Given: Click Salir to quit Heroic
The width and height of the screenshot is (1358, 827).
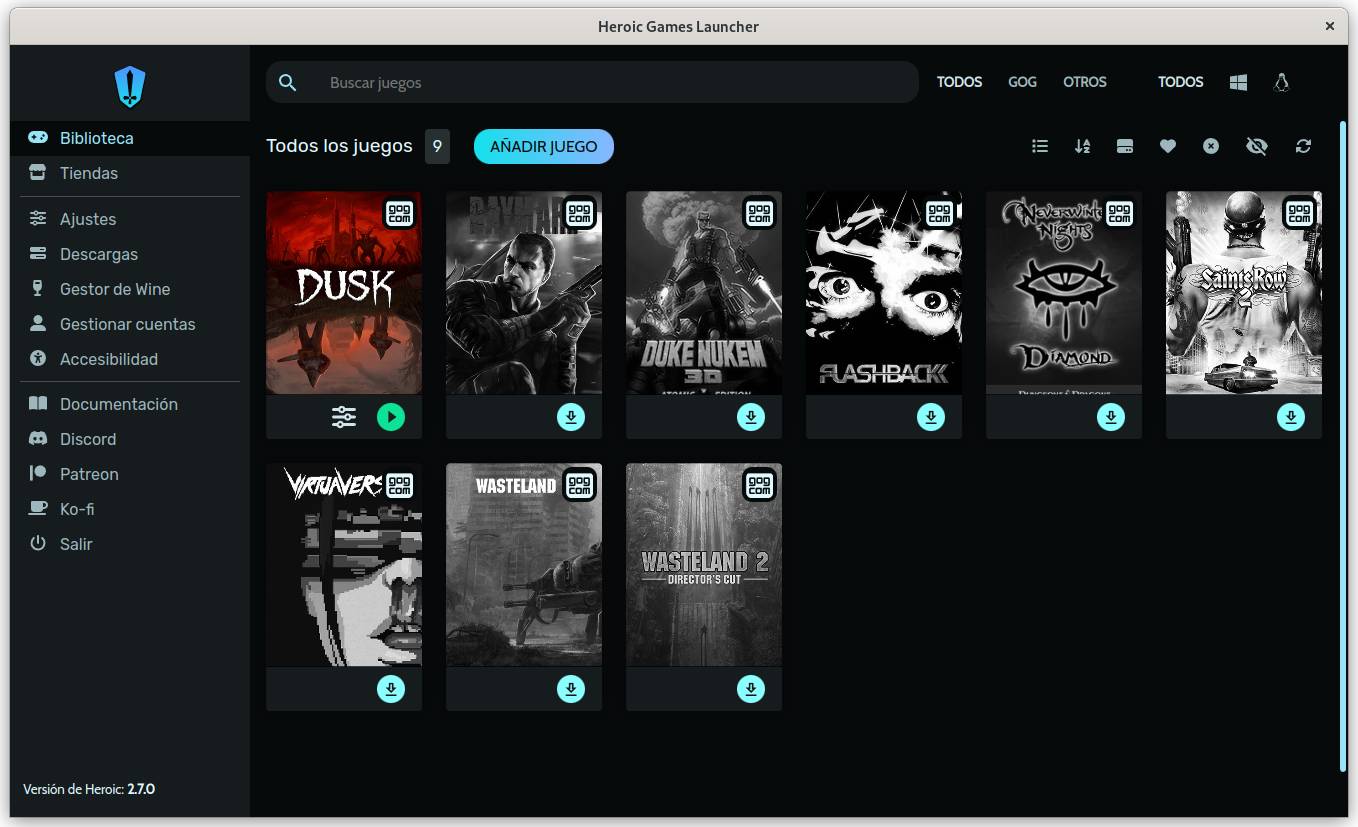Looking at the screenshot, I should pos(130,544).
